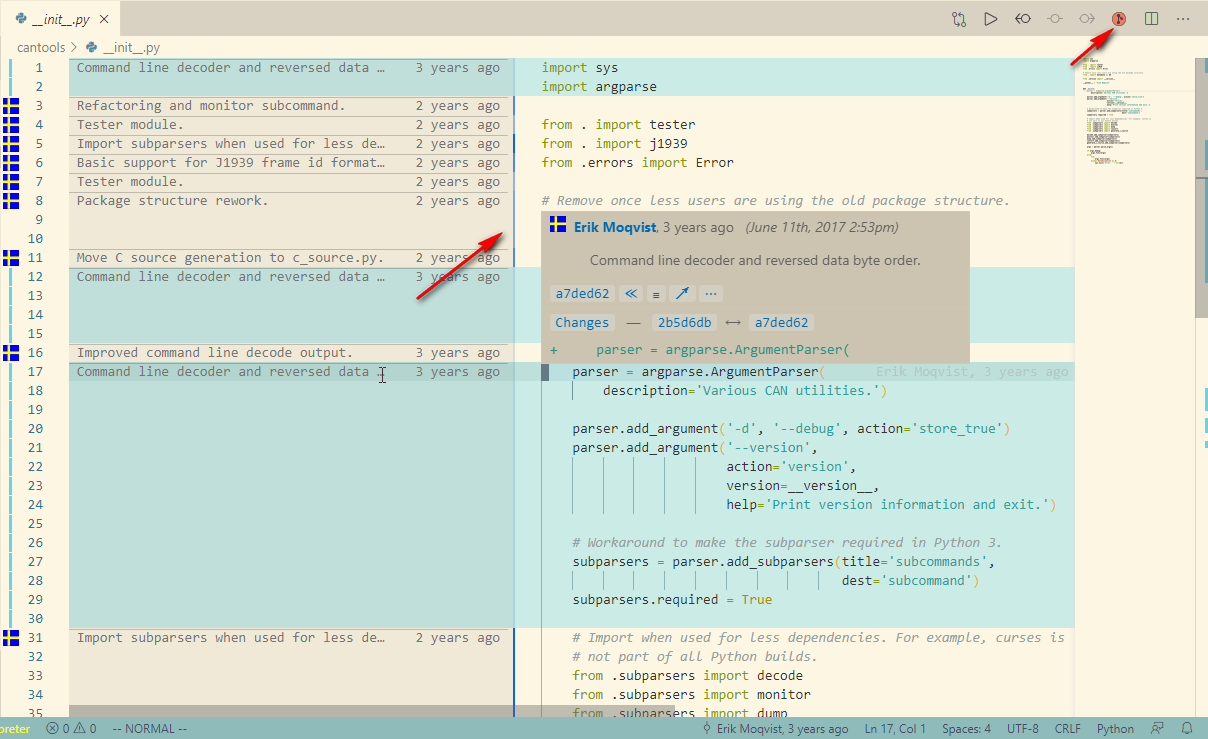Run the Python file with the play icon

pyautogui.click(x=990, y=18)
